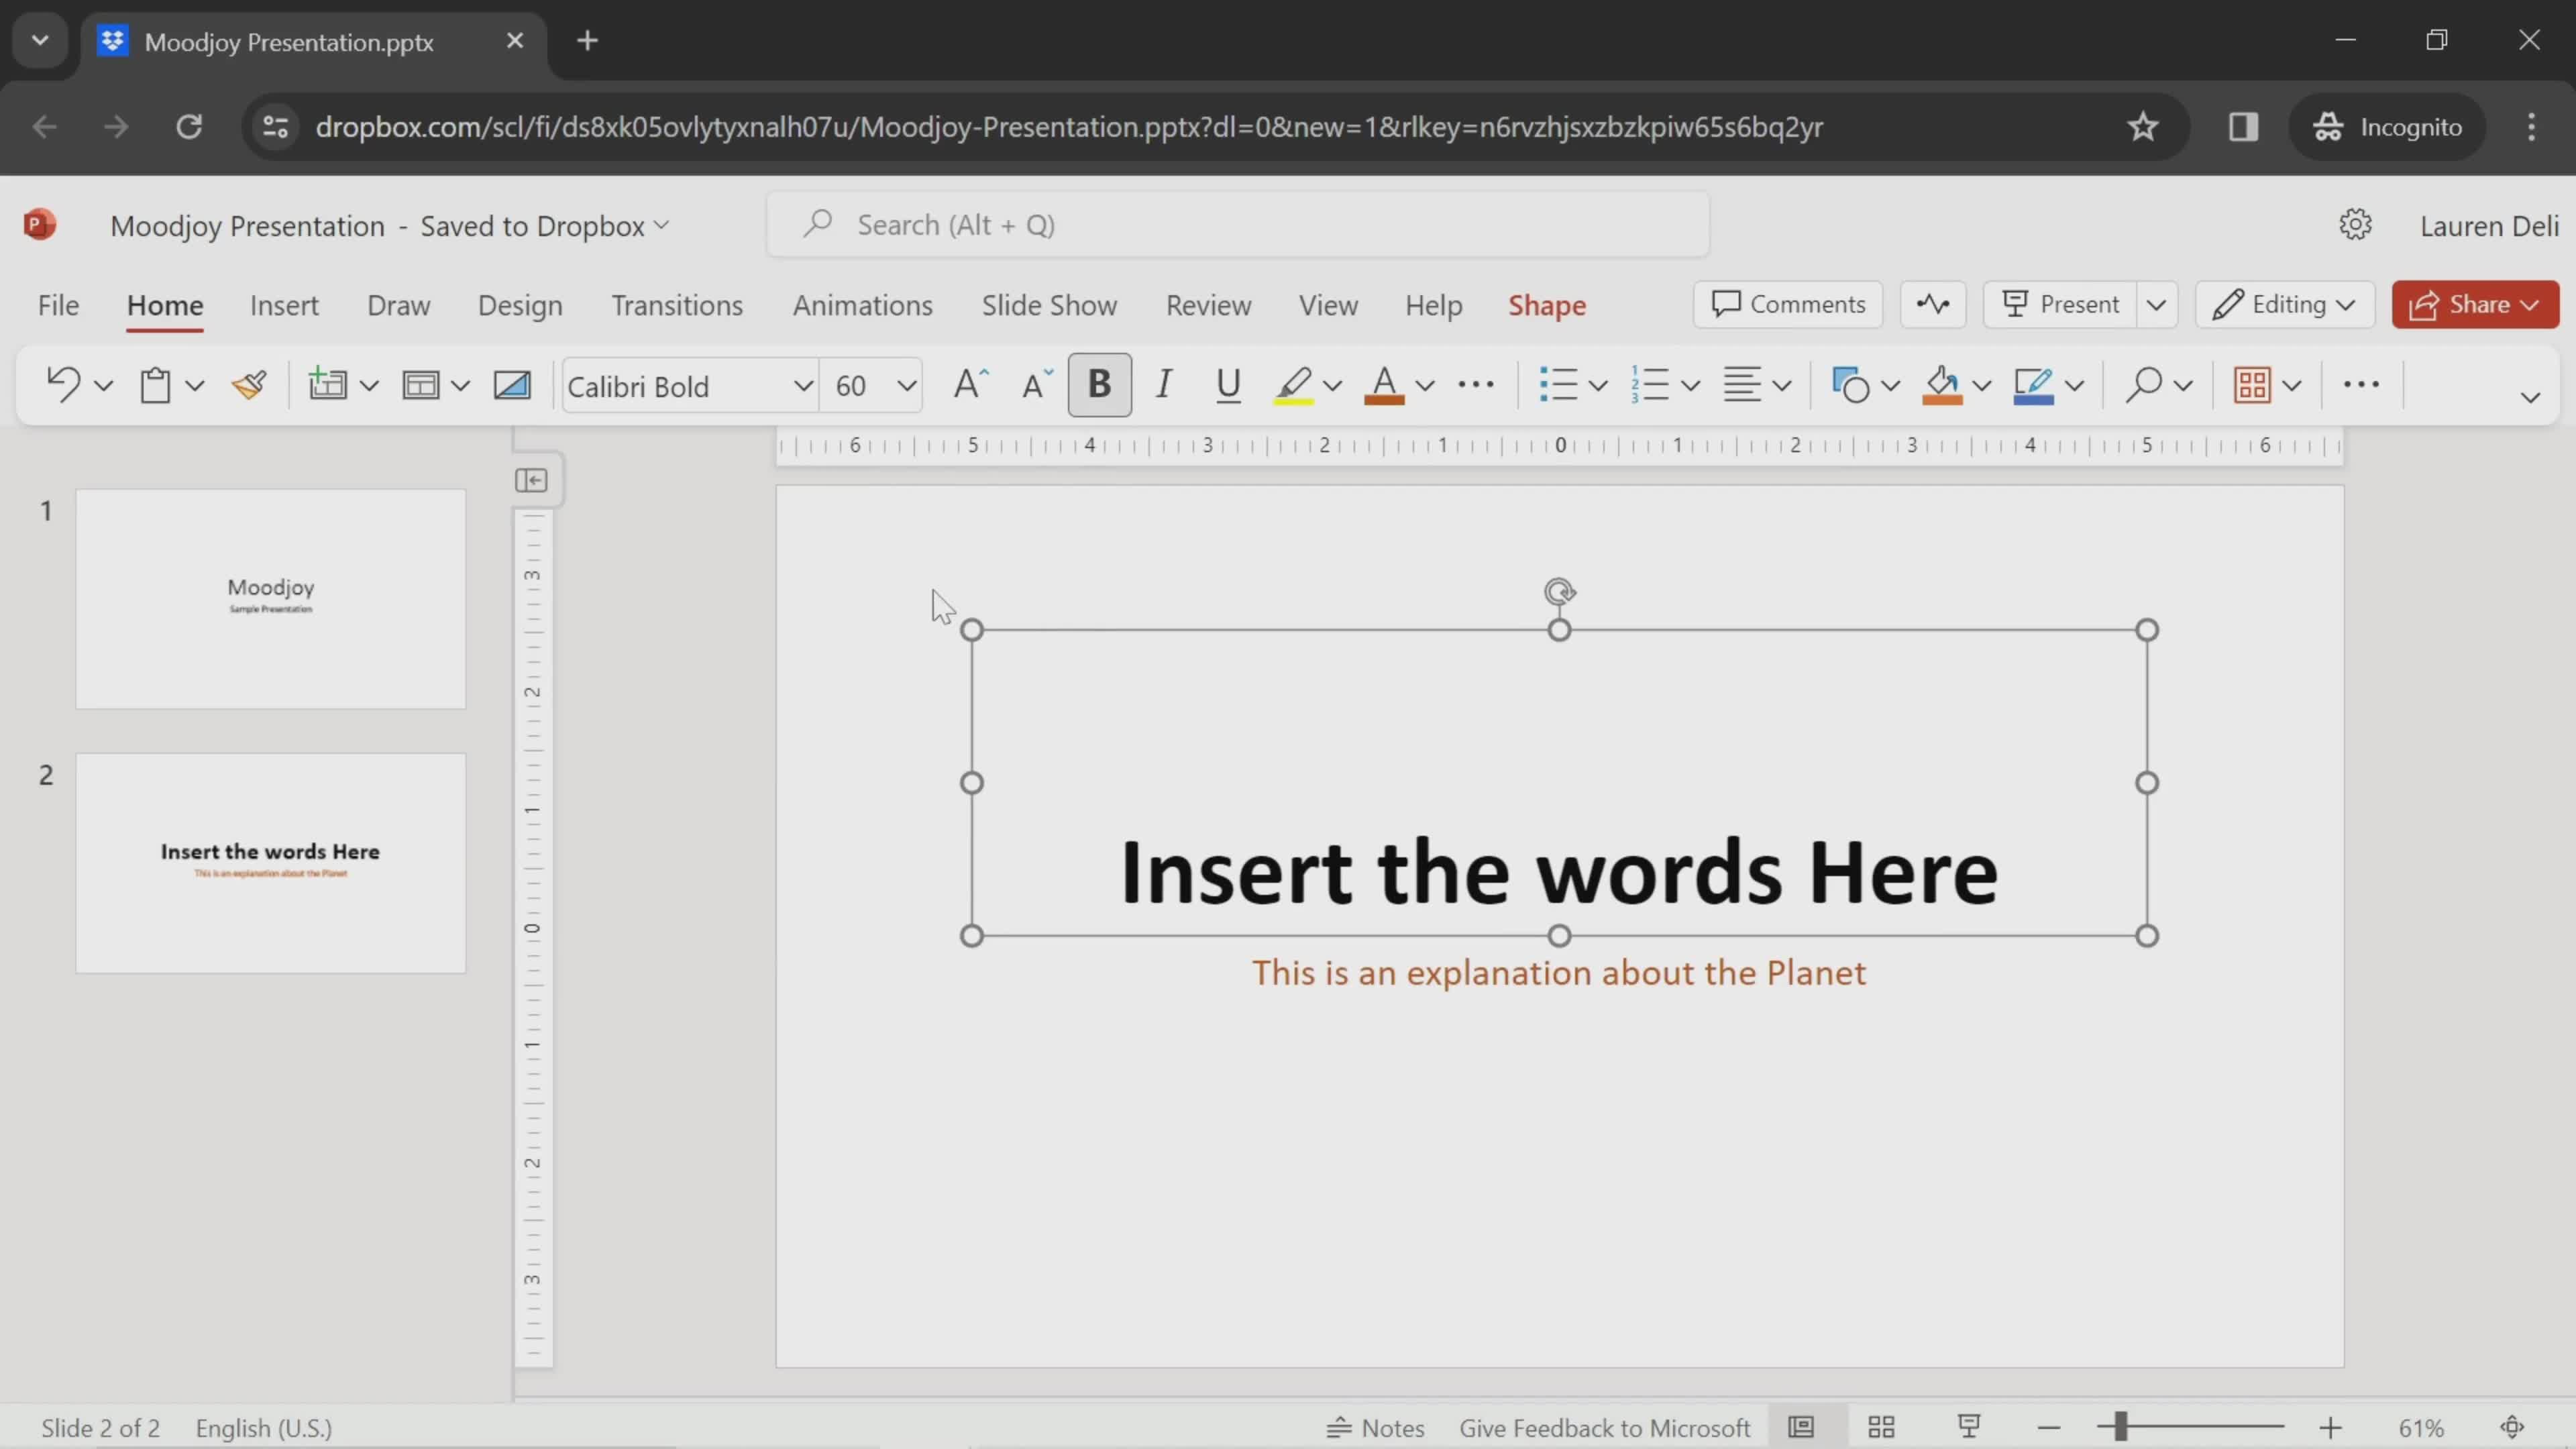
Task: Click the Shapes icon
Action: pyautogui.click(x=1850, y=385)
